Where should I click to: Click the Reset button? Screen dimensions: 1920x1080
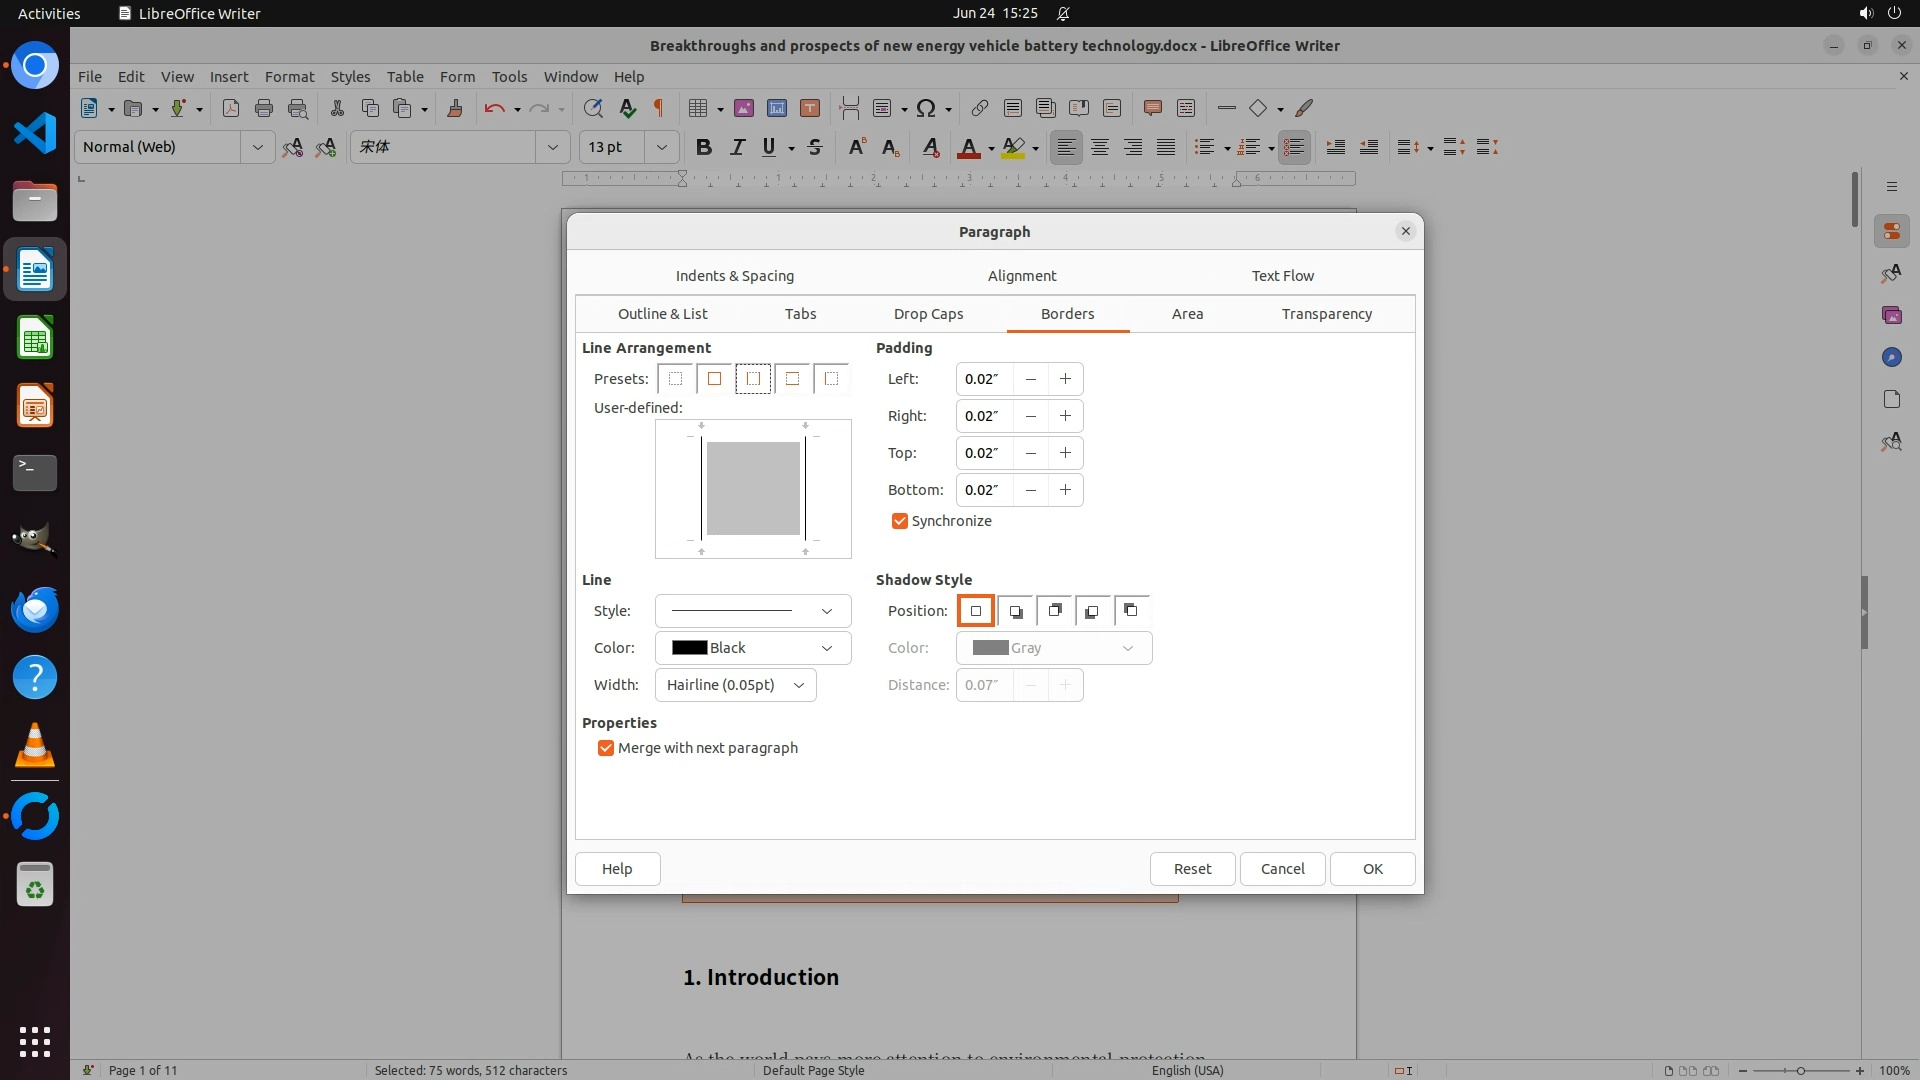pyautogui.click(x=1192, y=869)
